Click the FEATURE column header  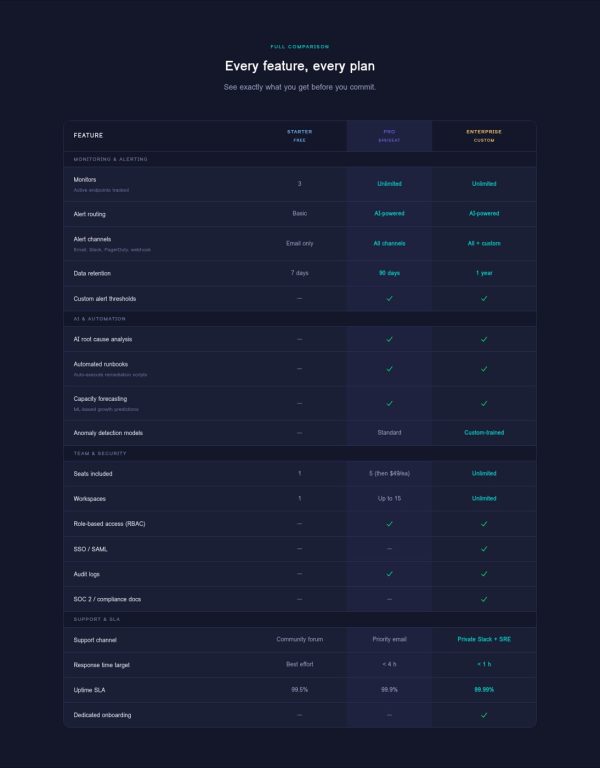tap(88, 136)
